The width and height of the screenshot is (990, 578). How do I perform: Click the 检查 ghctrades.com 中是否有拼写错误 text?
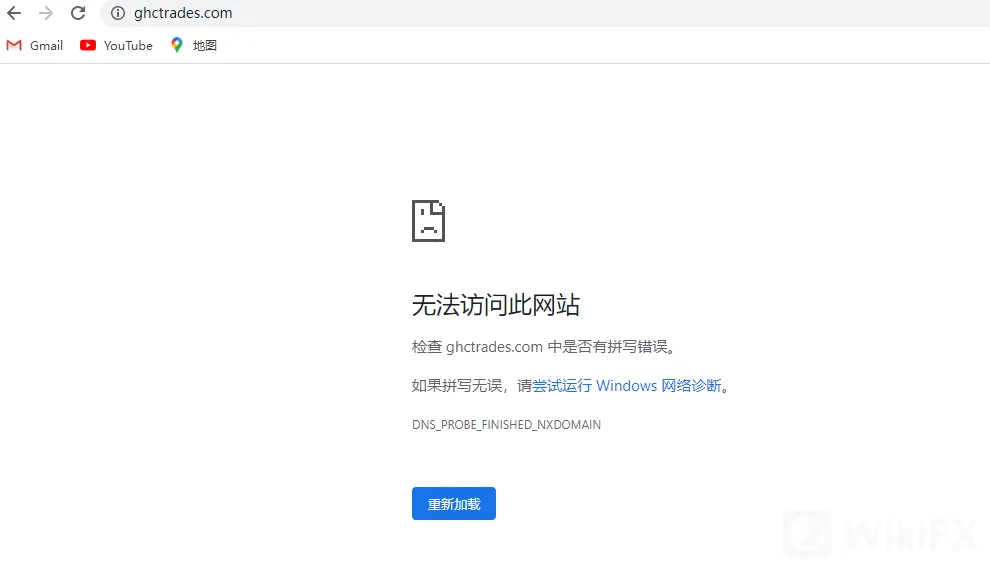(544, 347)
